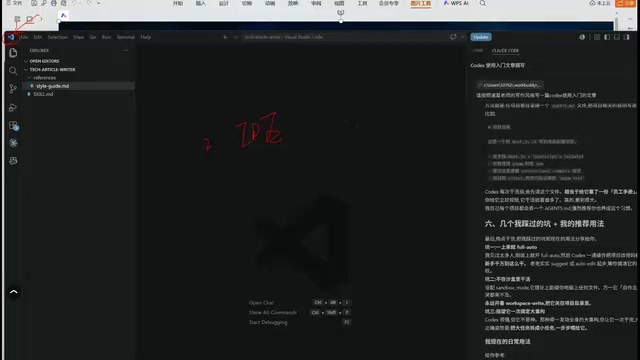Open the WPS 文件 menu
The width and height of the screenshot is (640, 360).
click(x=14, y=3)
